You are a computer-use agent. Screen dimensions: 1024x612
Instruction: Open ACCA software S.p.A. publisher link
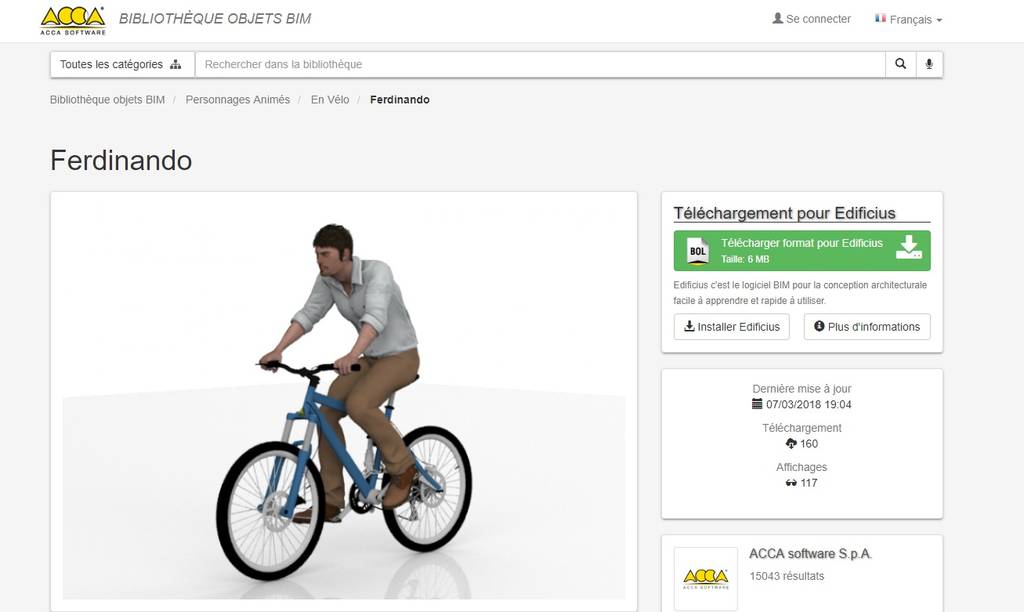point(810,554)
